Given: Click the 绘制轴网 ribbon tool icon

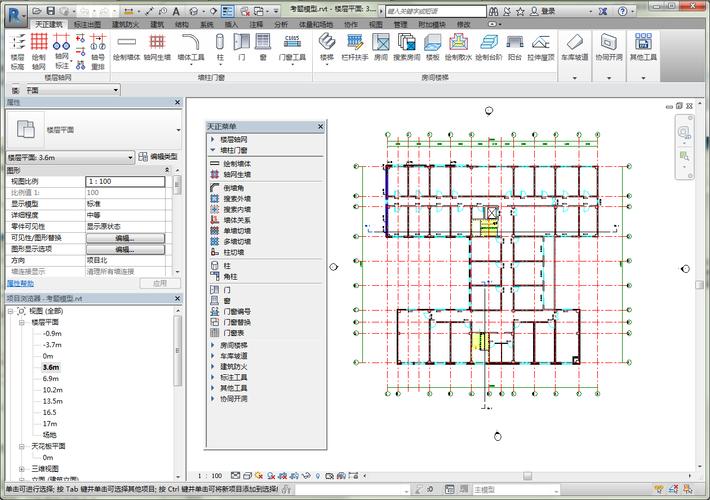Looking at the screenshot, I should (39, 45).
